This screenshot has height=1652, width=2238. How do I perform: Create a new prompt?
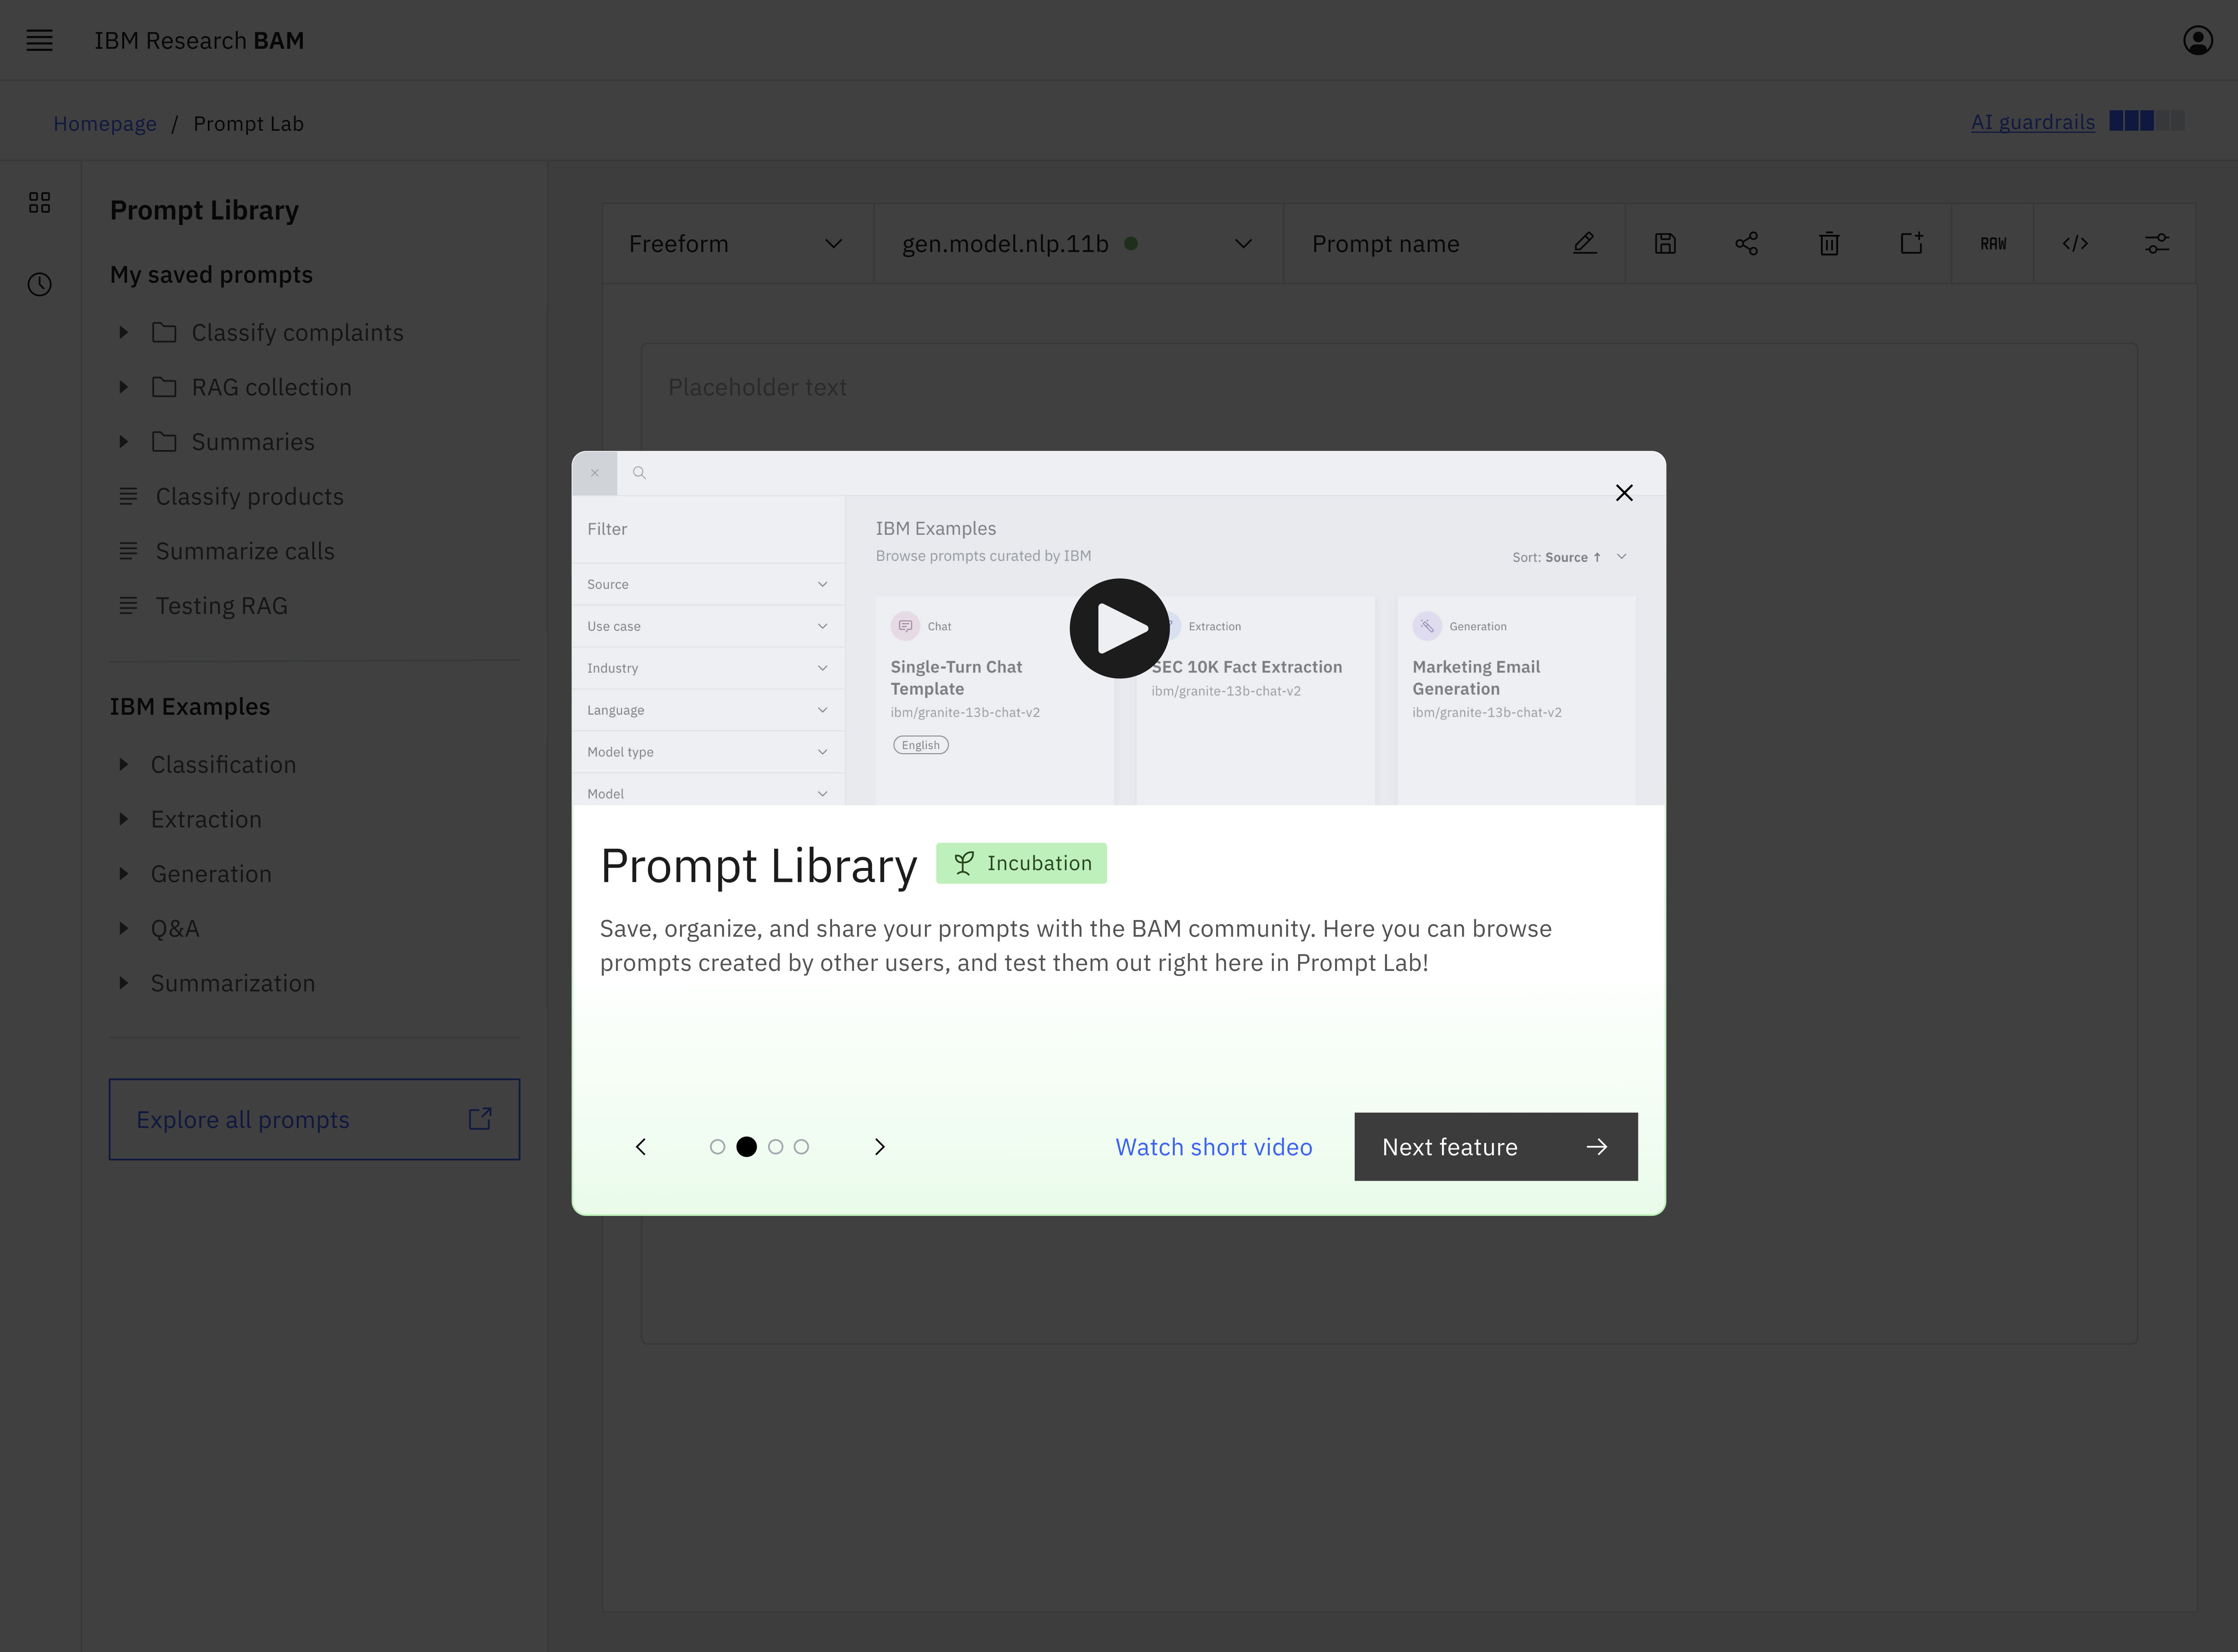[x=1911, y=243]
